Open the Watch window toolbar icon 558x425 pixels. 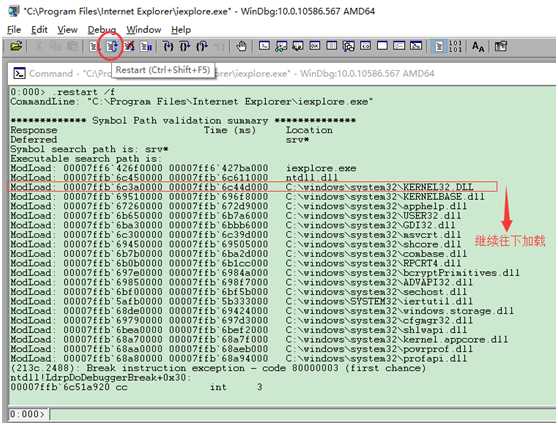click(281, 46)
